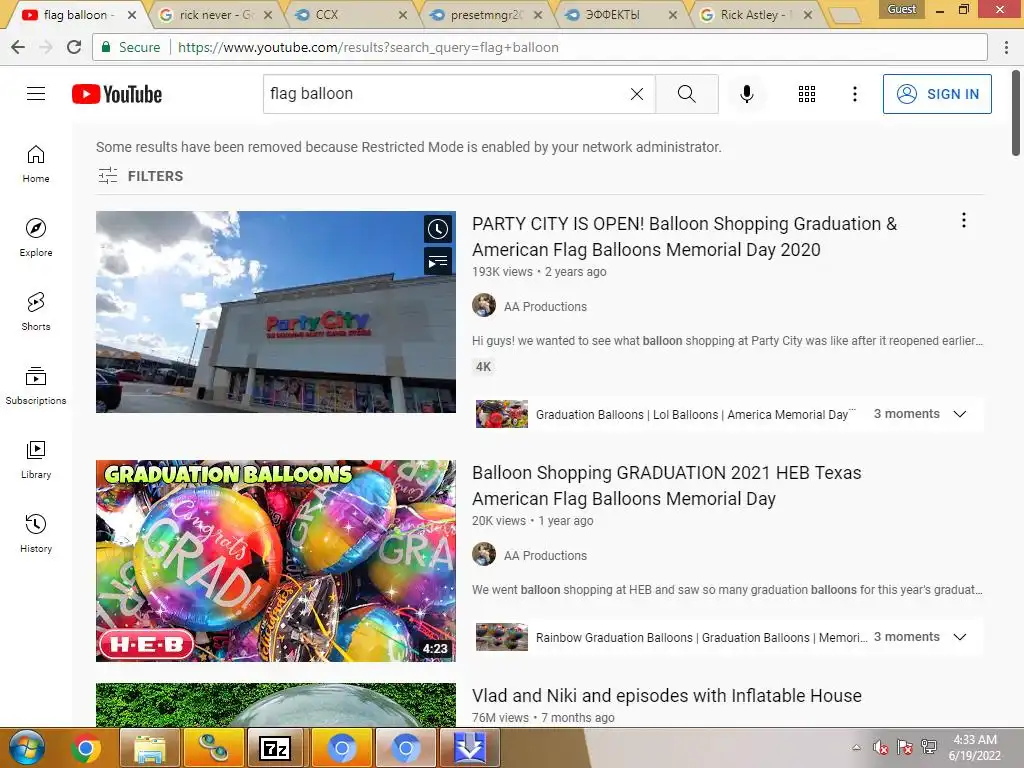The image size is (1024, 768).
Task: Show hidden system tray icons
Action: [856, 748]
